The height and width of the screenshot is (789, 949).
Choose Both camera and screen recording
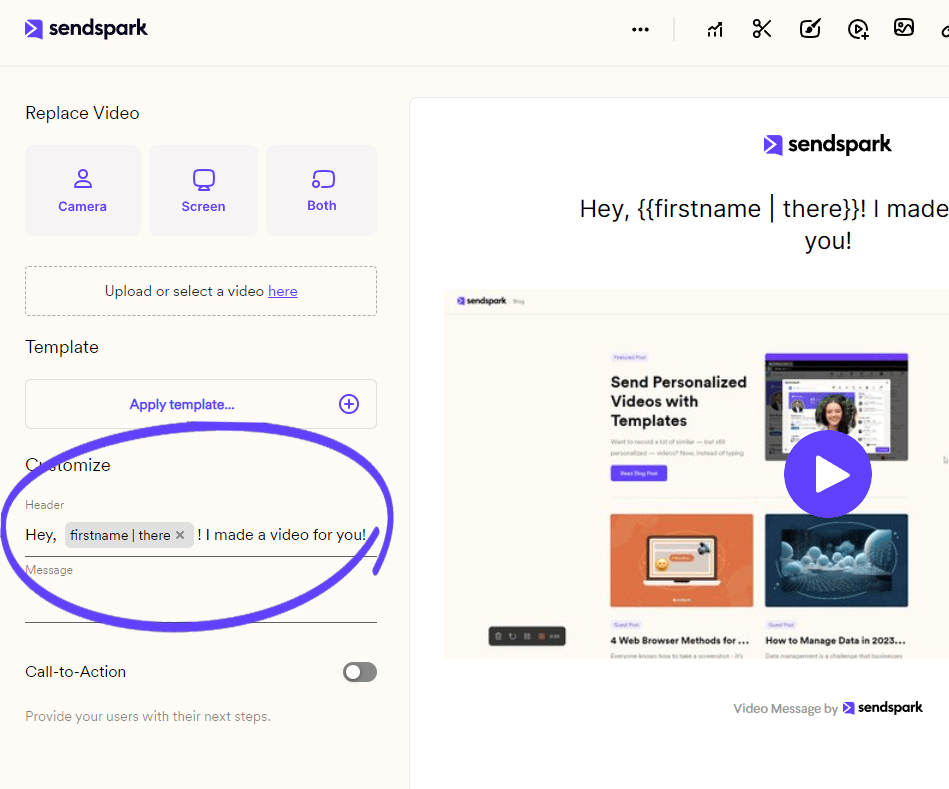tap(321, 190)
